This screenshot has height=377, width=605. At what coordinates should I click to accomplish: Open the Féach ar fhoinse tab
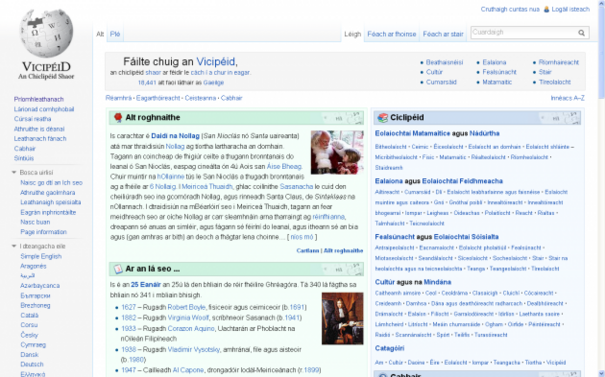pos(392,34)
